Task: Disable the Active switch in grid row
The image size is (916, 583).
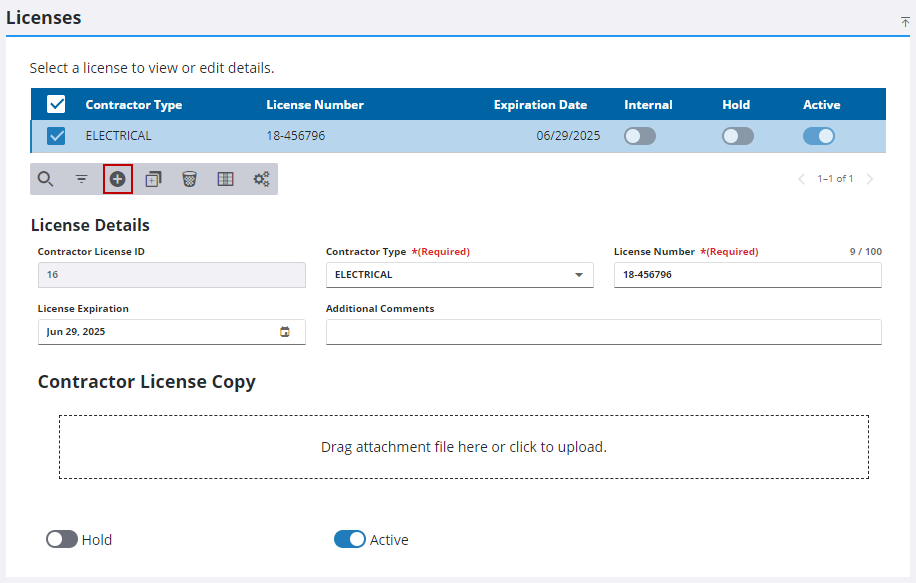Action: click(818, 136)
